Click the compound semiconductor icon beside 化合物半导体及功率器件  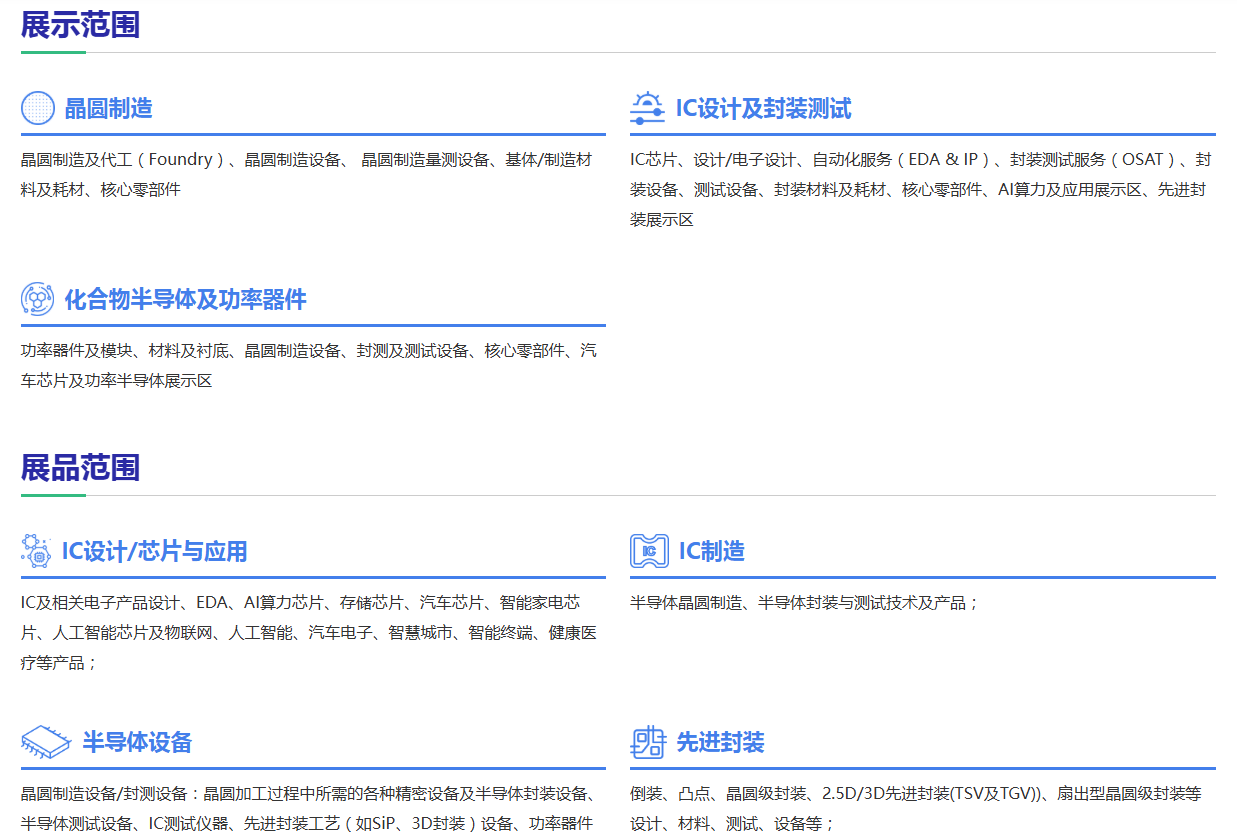pyautogui.click(x=38, y=299)
